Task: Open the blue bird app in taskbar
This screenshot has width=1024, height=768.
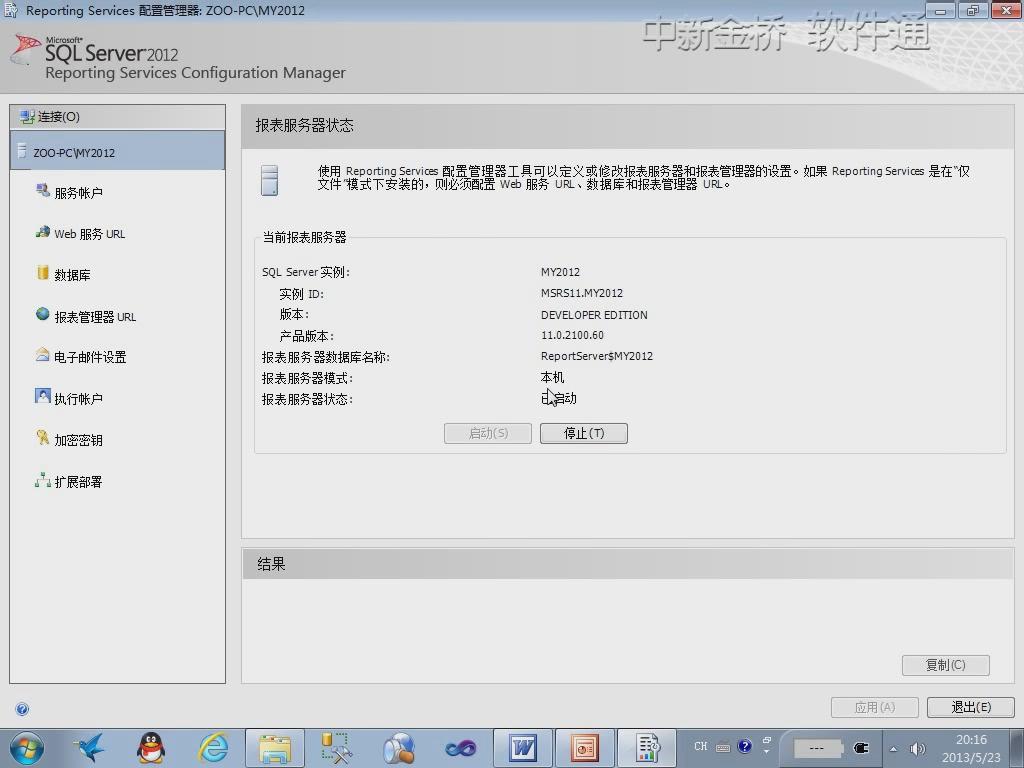Action: point(89,748)
